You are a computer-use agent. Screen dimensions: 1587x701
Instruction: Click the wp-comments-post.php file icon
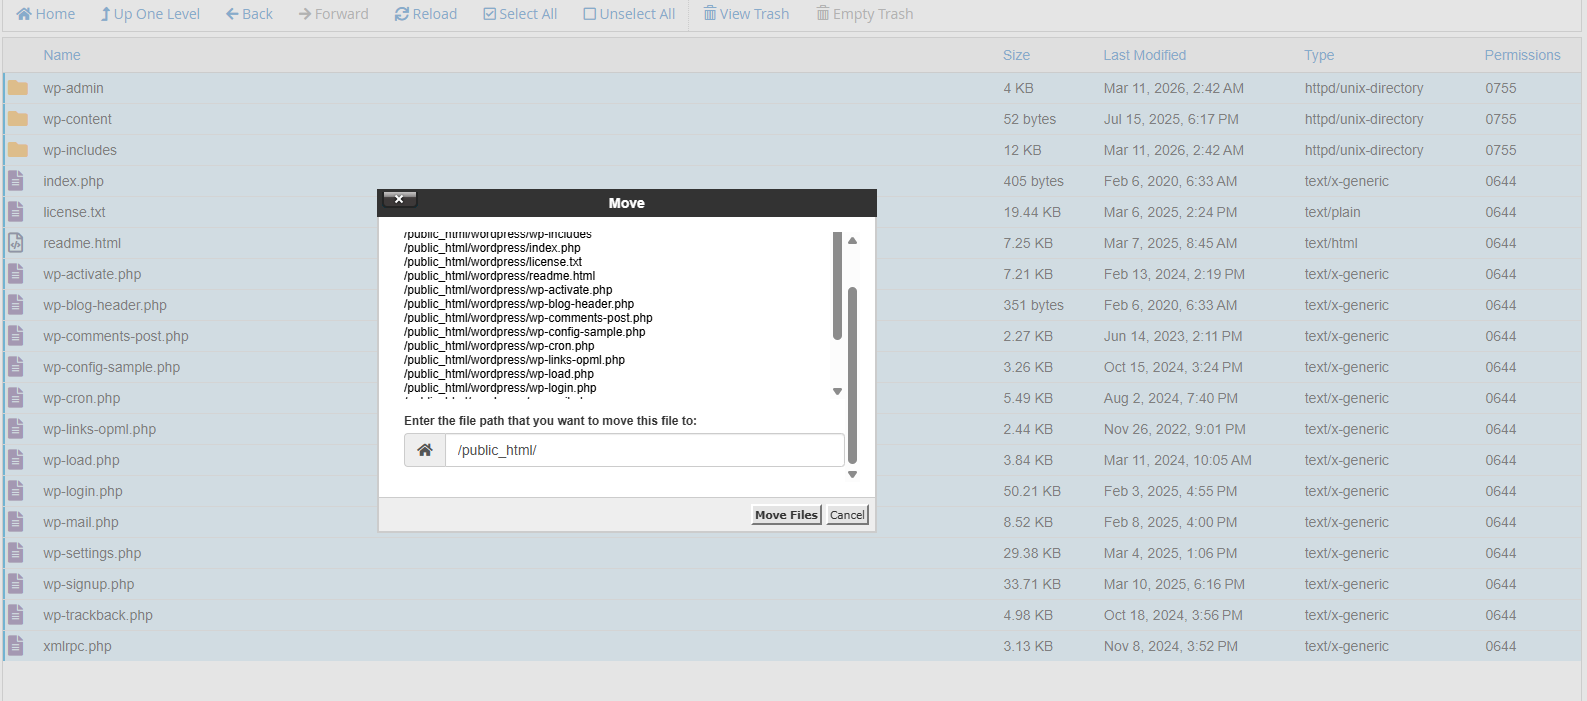click(16, 336)
